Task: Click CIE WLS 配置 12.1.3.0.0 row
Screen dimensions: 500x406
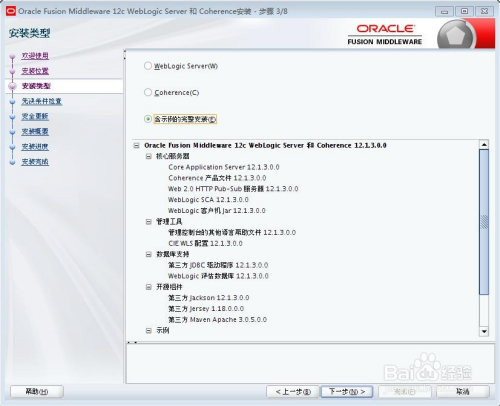Action: click(x=205, y=243)
